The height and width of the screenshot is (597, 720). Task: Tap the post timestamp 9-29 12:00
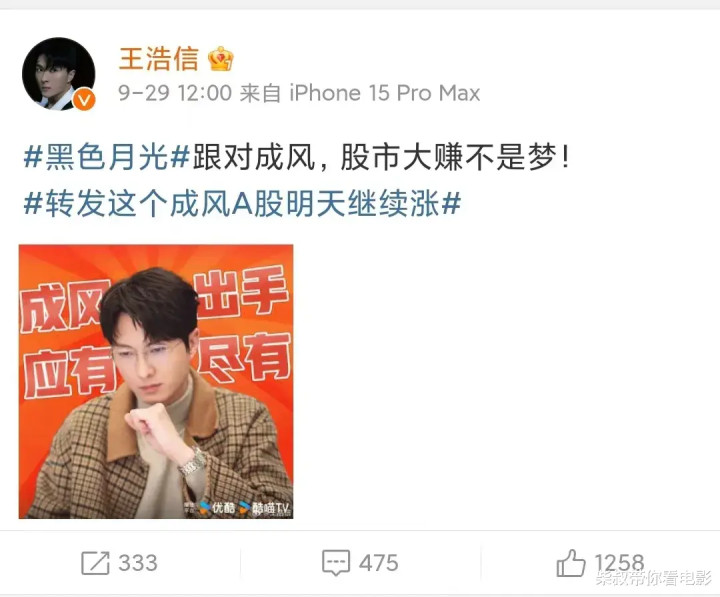pyautogui.click(x=175, y=93)
